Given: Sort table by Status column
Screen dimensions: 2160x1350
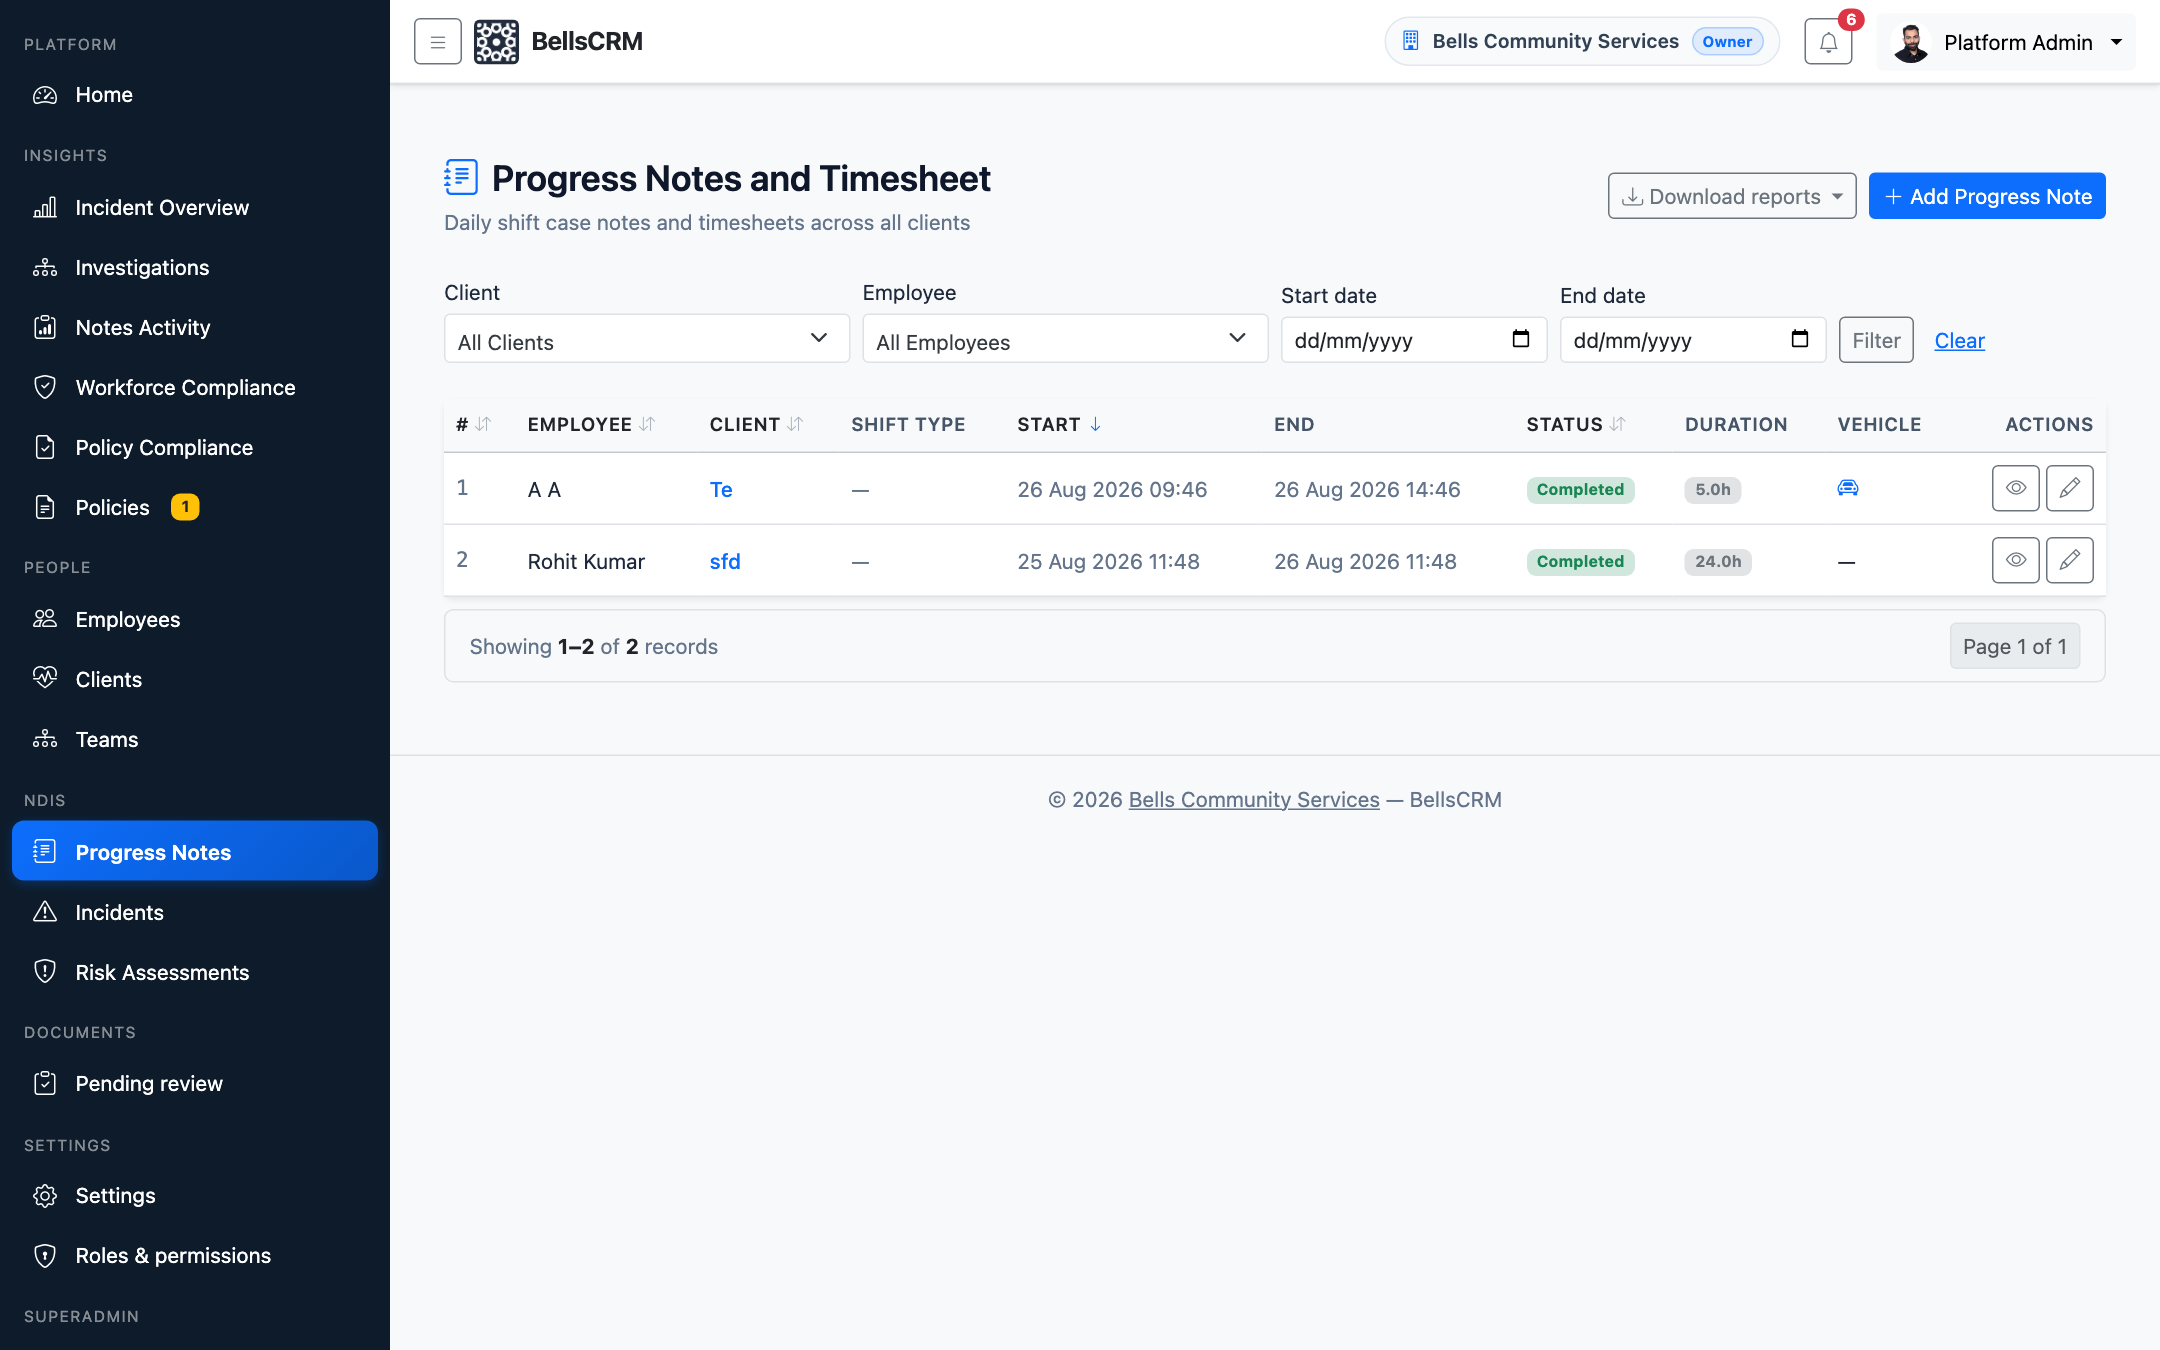Looking at the screenshot, I should coord(1575,424).
